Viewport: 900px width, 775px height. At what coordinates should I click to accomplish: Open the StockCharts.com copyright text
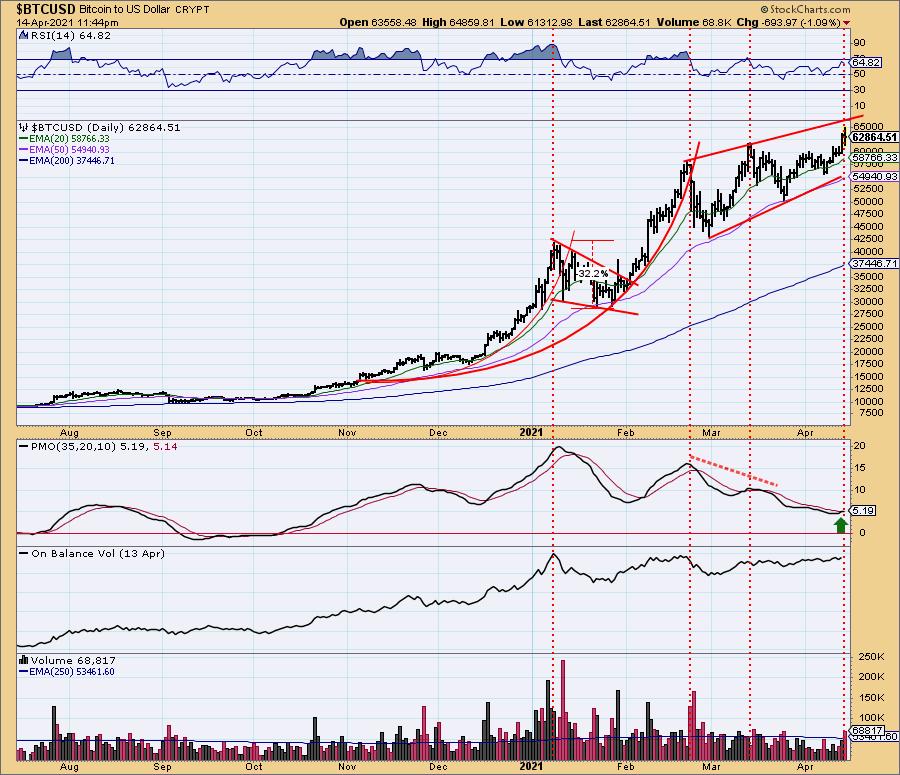pos(805,9)
